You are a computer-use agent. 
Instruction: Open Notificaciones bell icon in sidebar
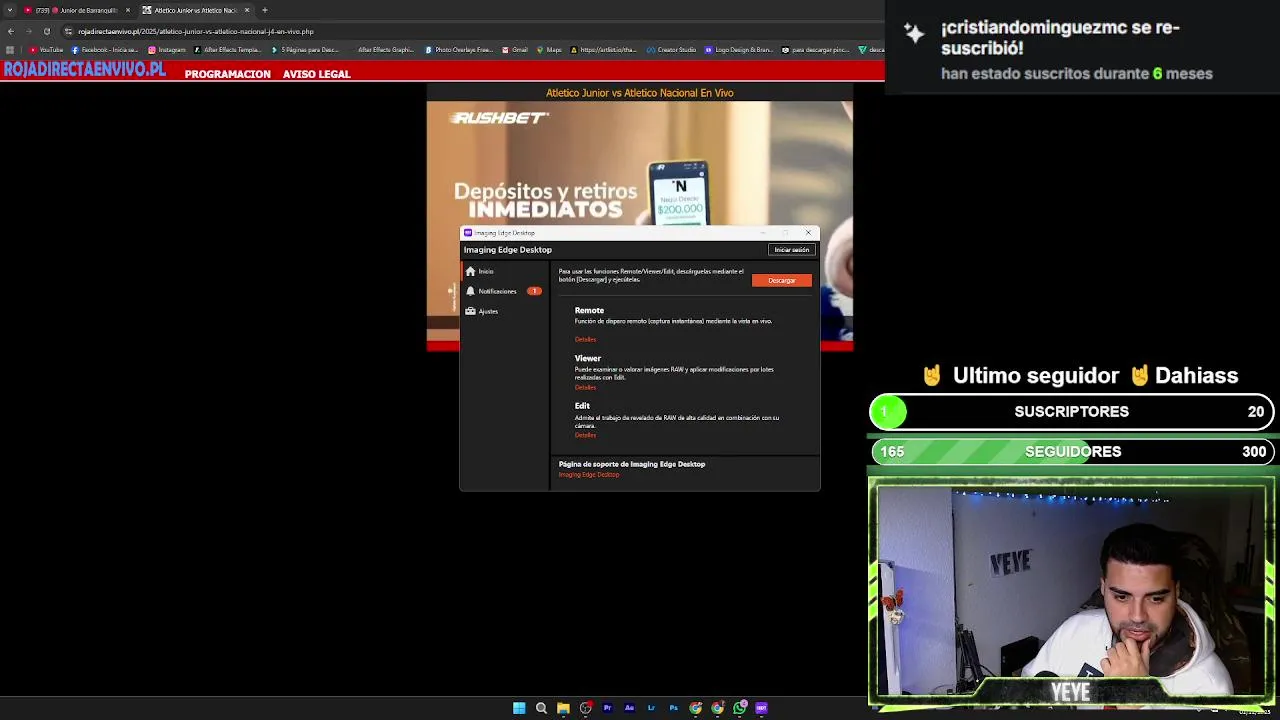click(470, 291)
